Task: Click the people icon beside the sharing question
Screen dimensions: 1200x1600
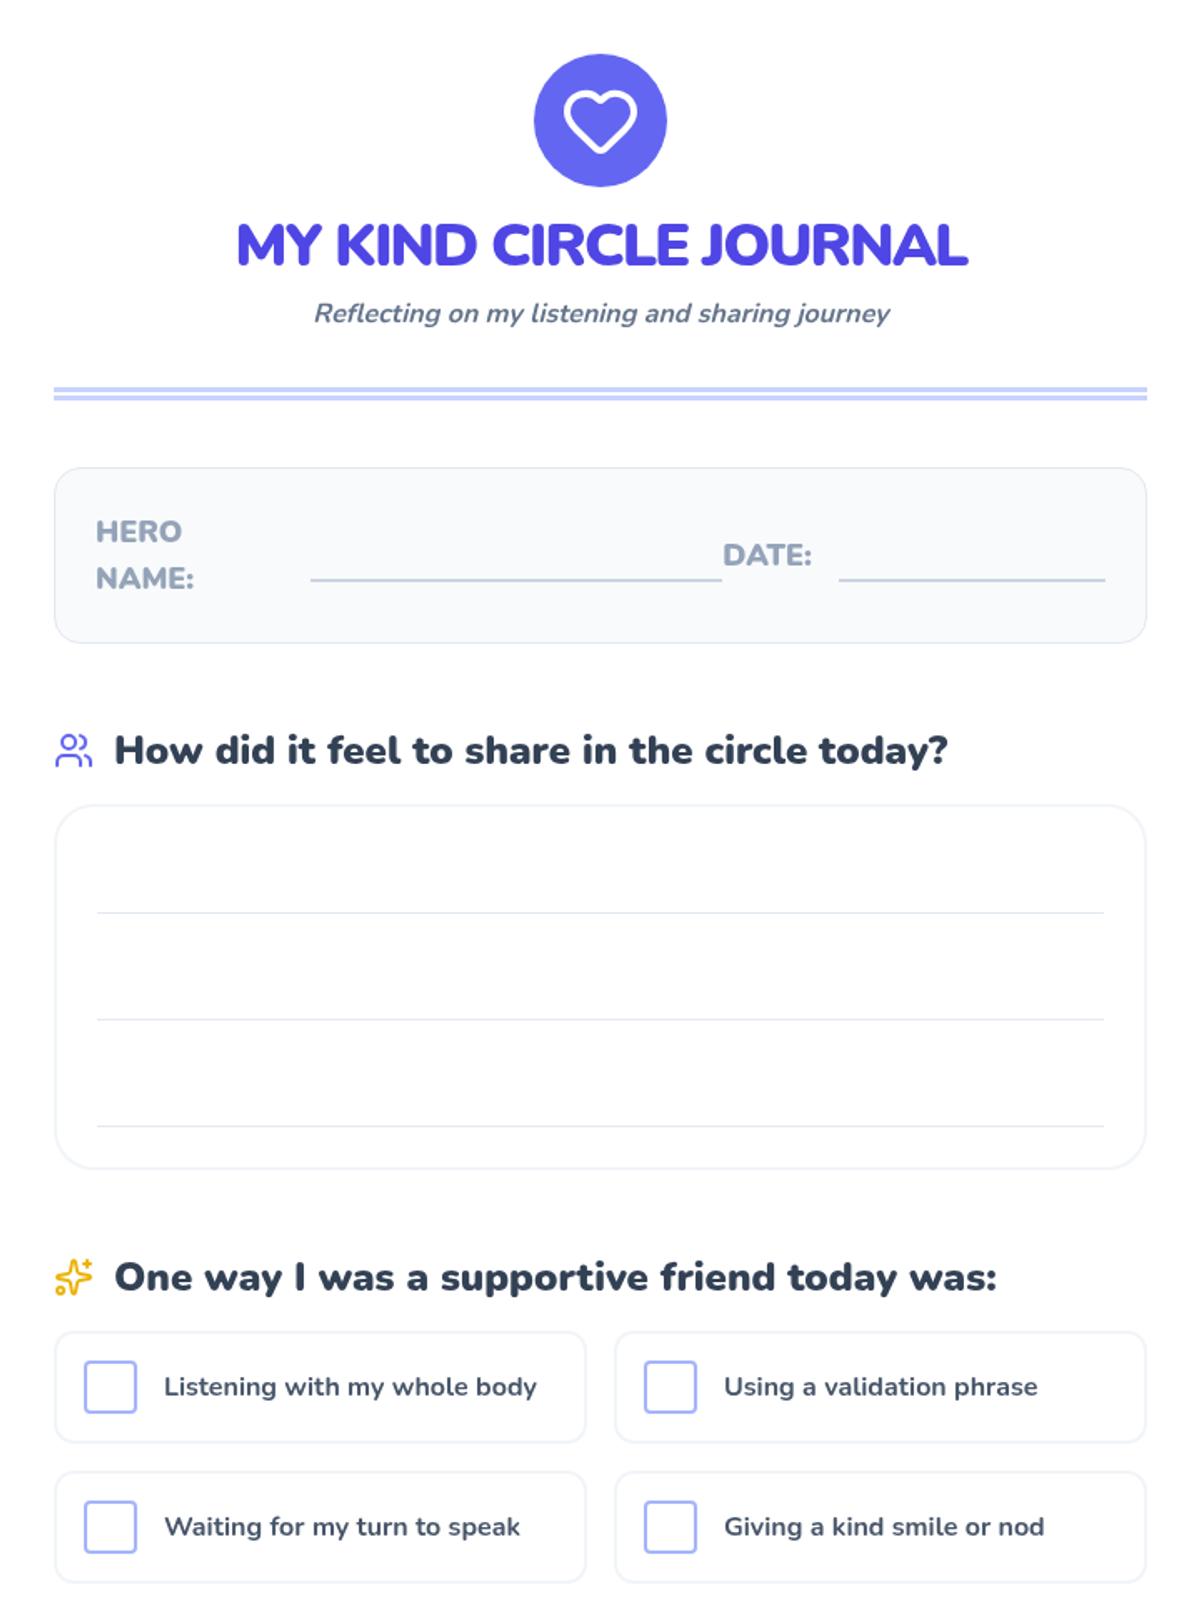Action: coord(73,751)
